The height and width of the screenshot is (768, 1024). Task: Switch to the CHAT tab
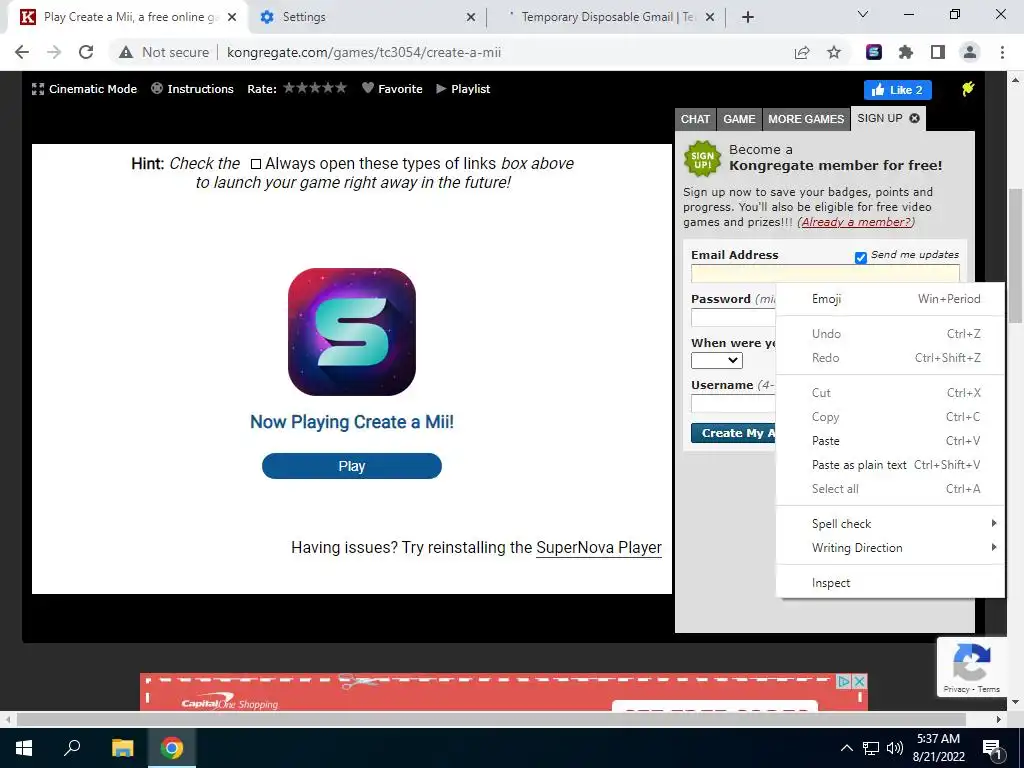[696, 119]
